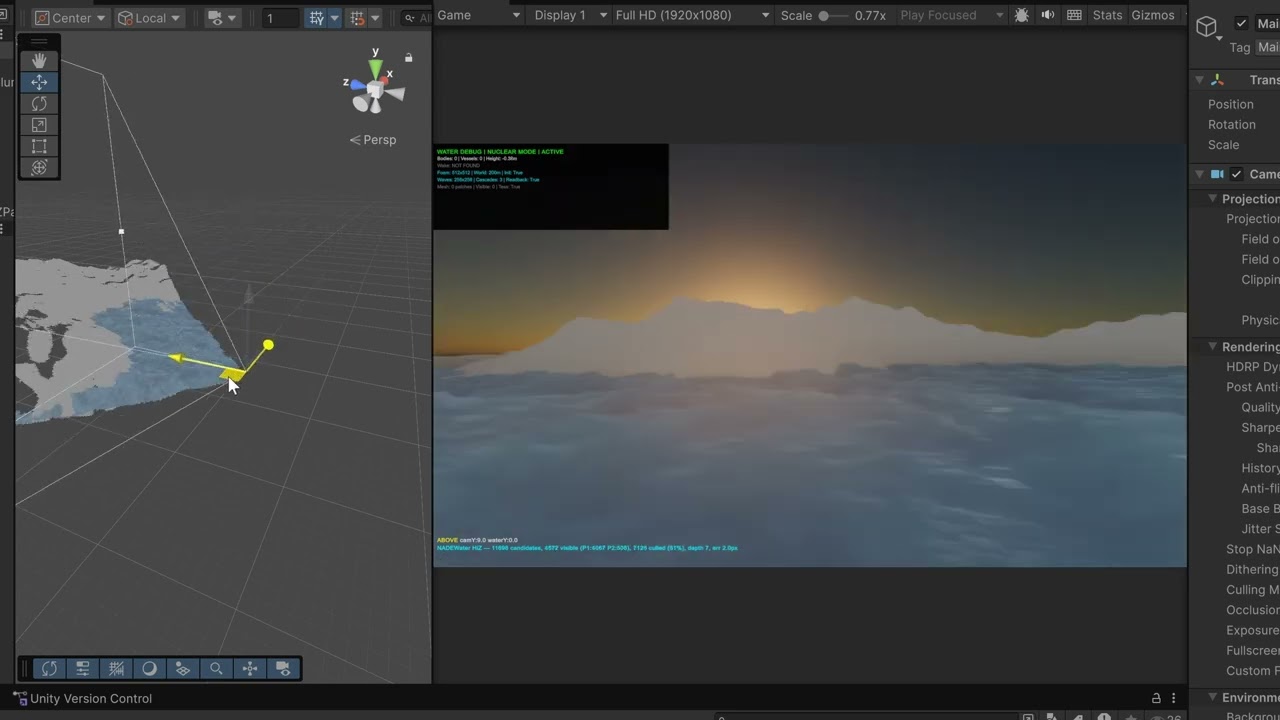The image size is (1280, 720).
Task: Open Full HD (1920x1080) resolution dropdown
Action: point(692,15)
